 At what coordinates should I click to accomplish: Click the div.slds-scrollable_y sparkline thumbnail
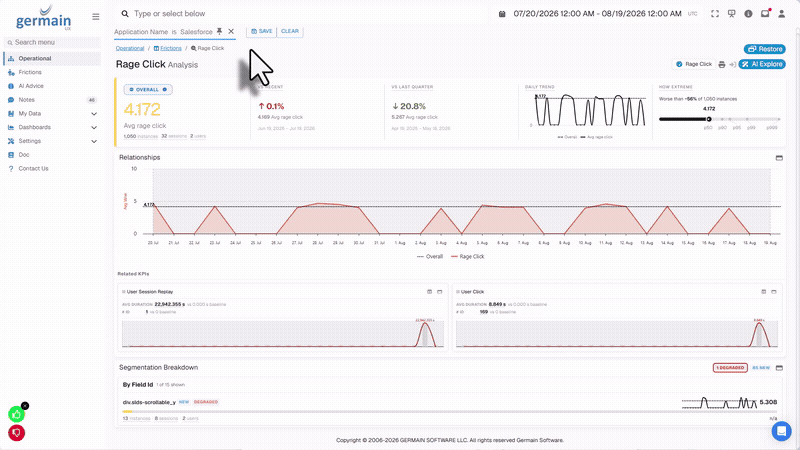(x=720, y=403)
